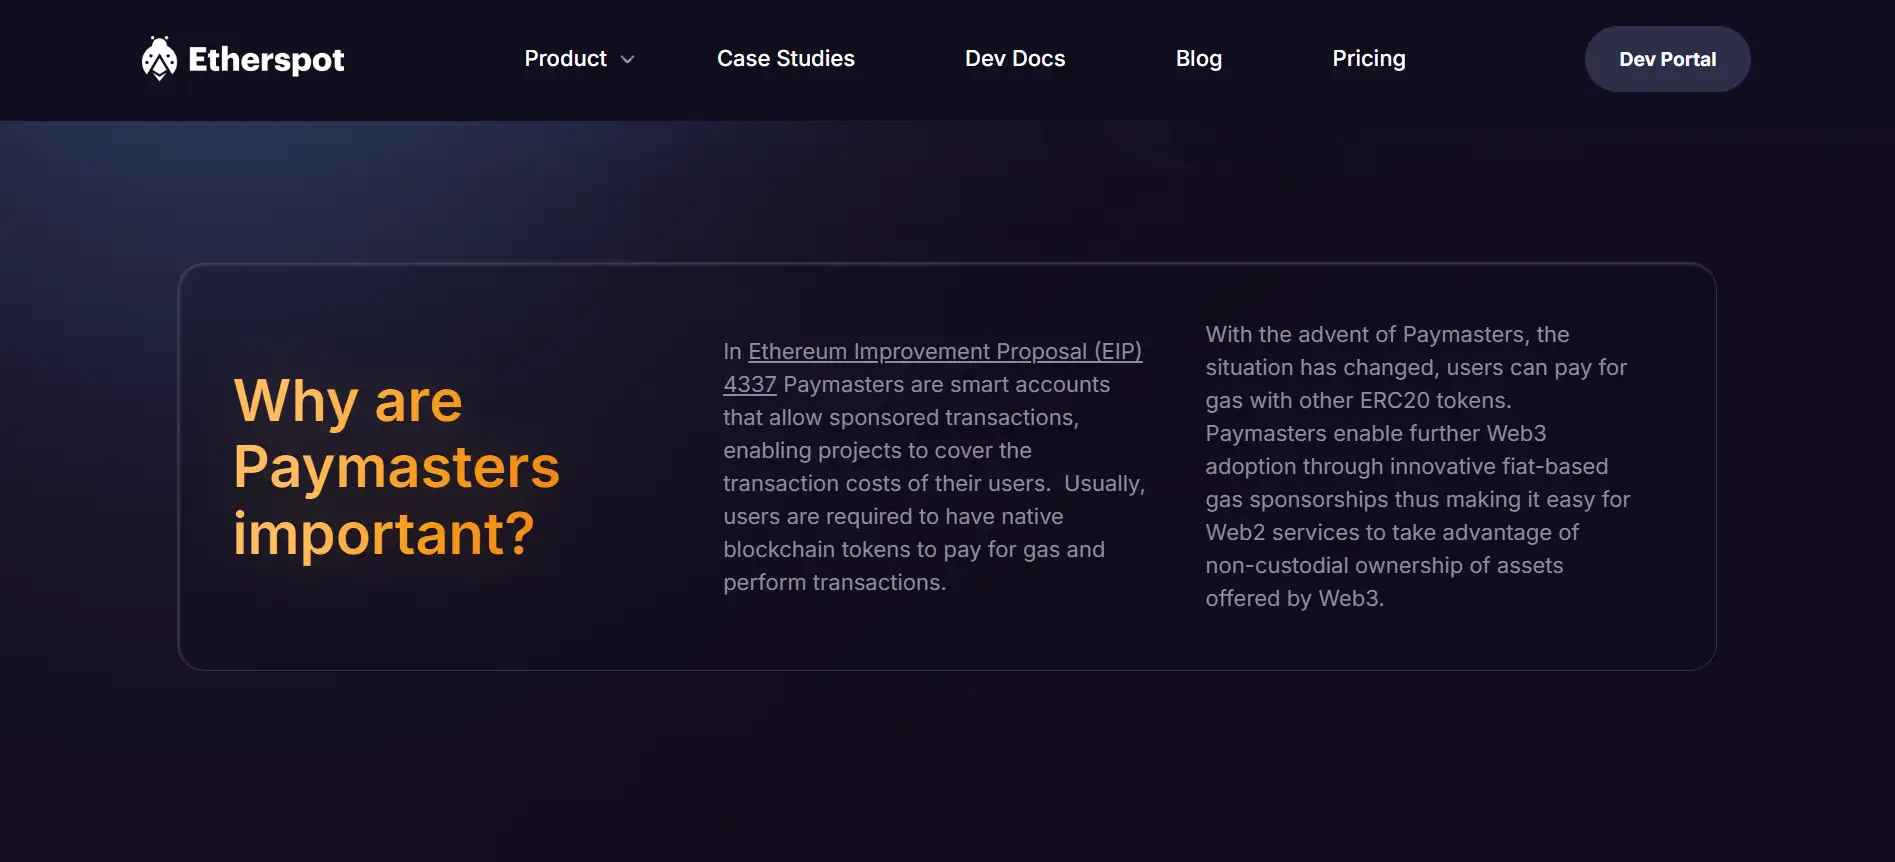Click the 'that allow sponsored transactions' line
Screen dimensions: 1895x862
click(900, 418)
